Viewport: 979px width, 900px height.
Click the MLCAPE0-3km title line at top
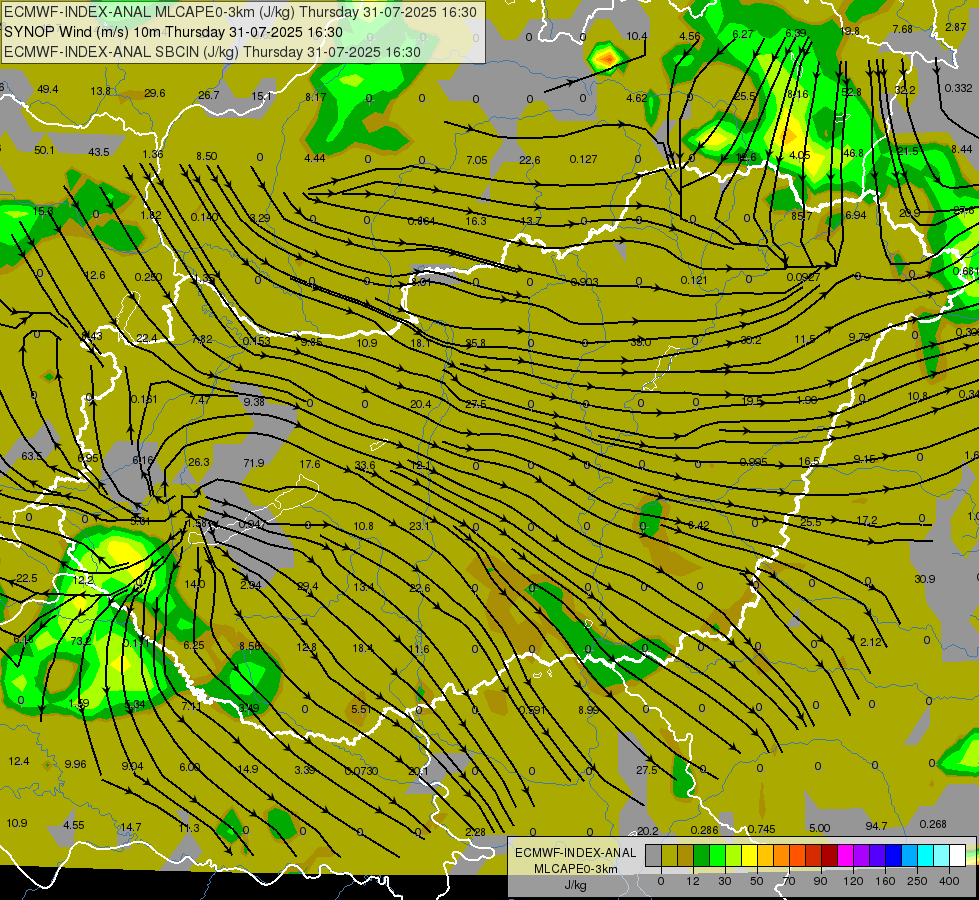pyautogui.click(x=240, y=12)
